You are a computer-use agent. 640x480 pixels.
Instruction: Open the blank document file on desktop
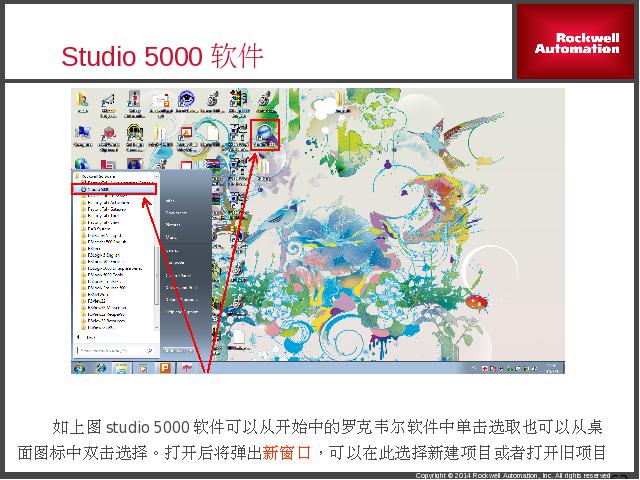click(x=213, y=136)
